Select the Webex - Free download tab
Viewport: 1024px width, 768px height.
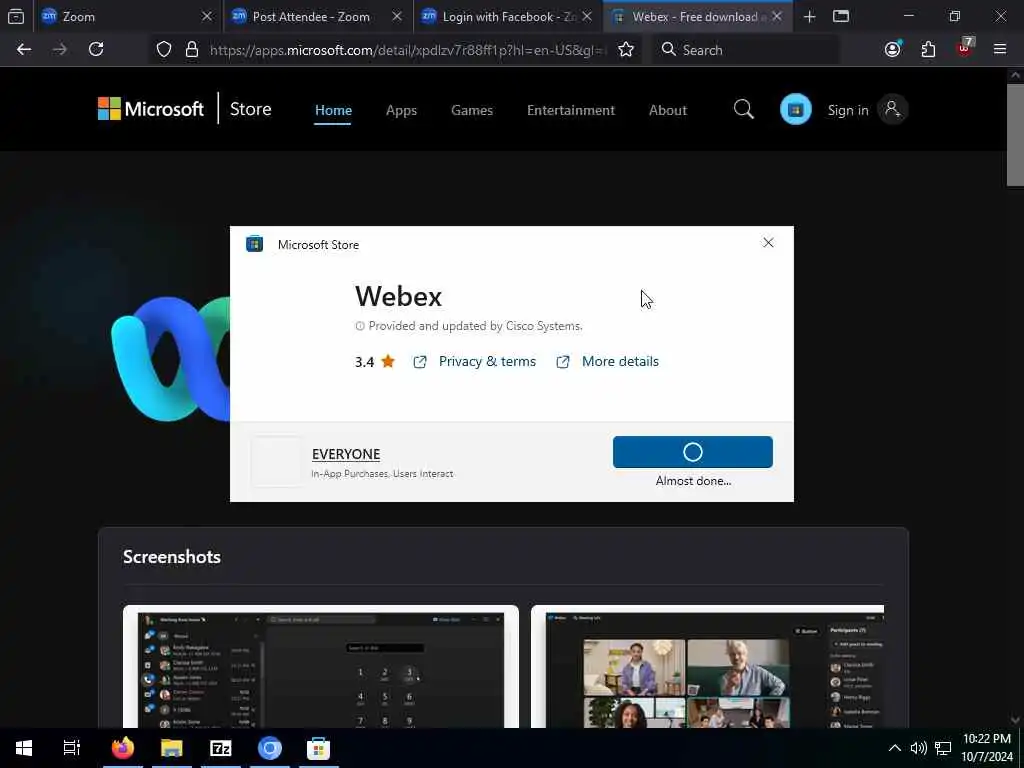[x=699, y=16]
